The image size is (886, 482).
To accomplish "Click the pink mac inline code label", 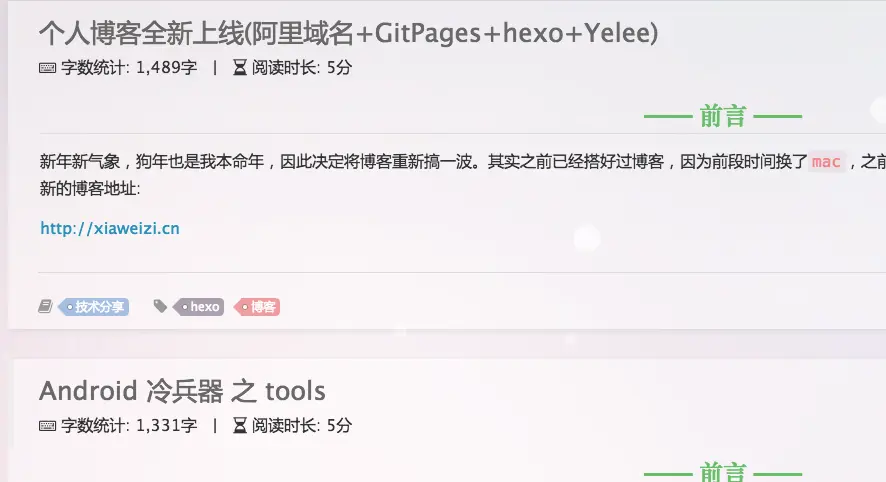I will [x=826, y=162].
